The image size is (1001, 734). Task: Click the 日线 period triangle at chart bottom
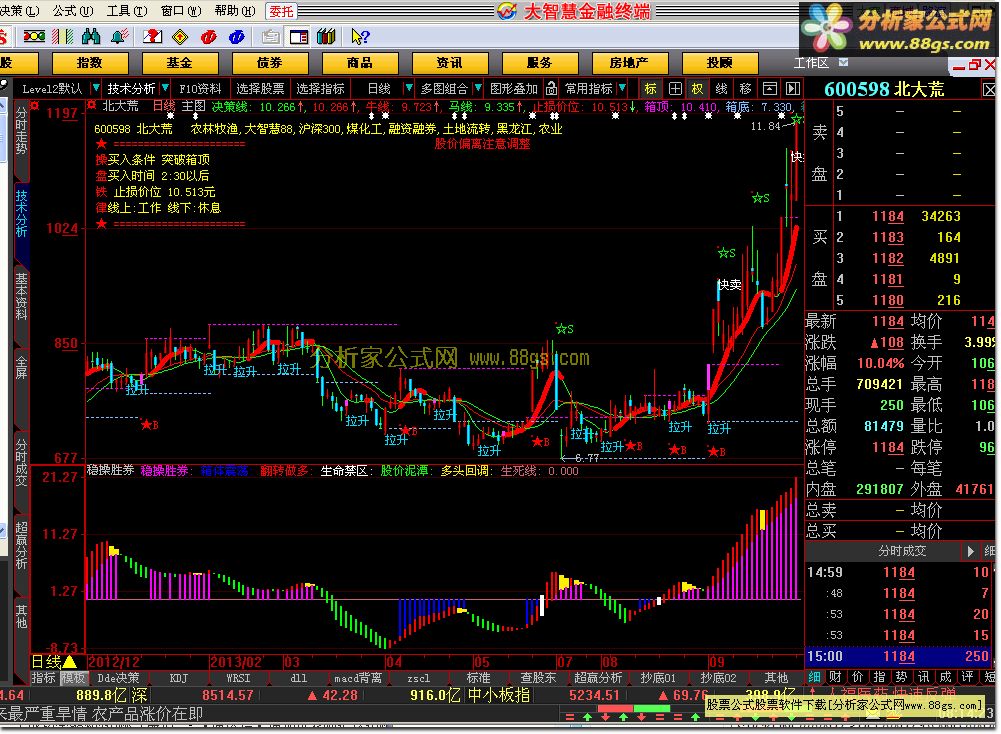coord(69,661)
